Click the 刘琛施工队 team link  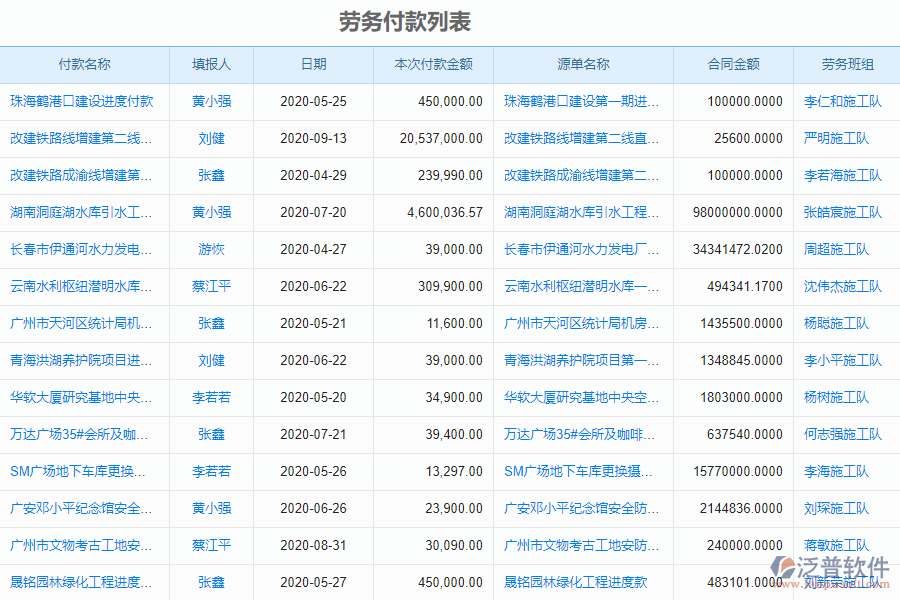(835, 508)
